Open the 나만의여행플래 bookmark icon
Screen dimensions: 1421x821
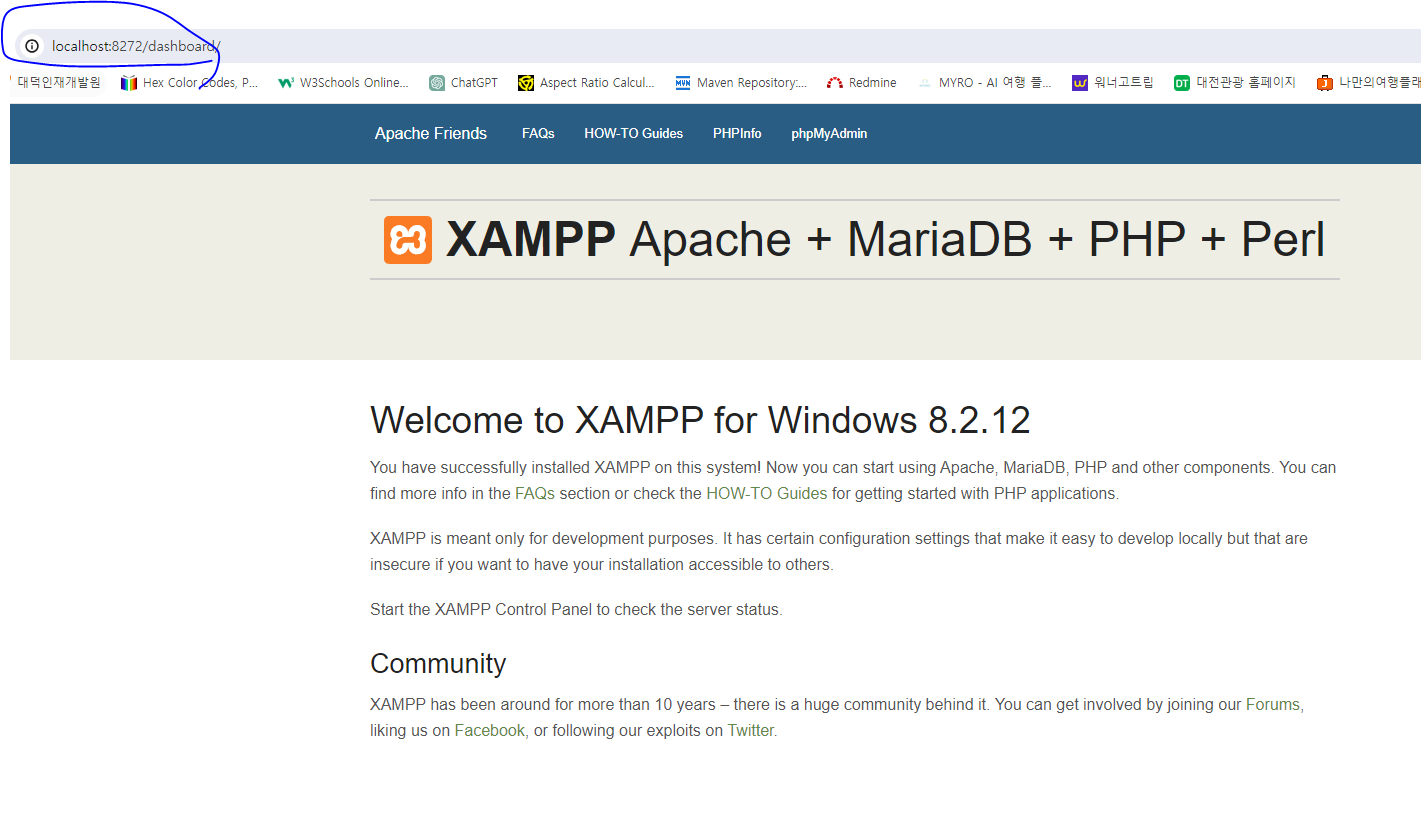tap(1325, 83)
